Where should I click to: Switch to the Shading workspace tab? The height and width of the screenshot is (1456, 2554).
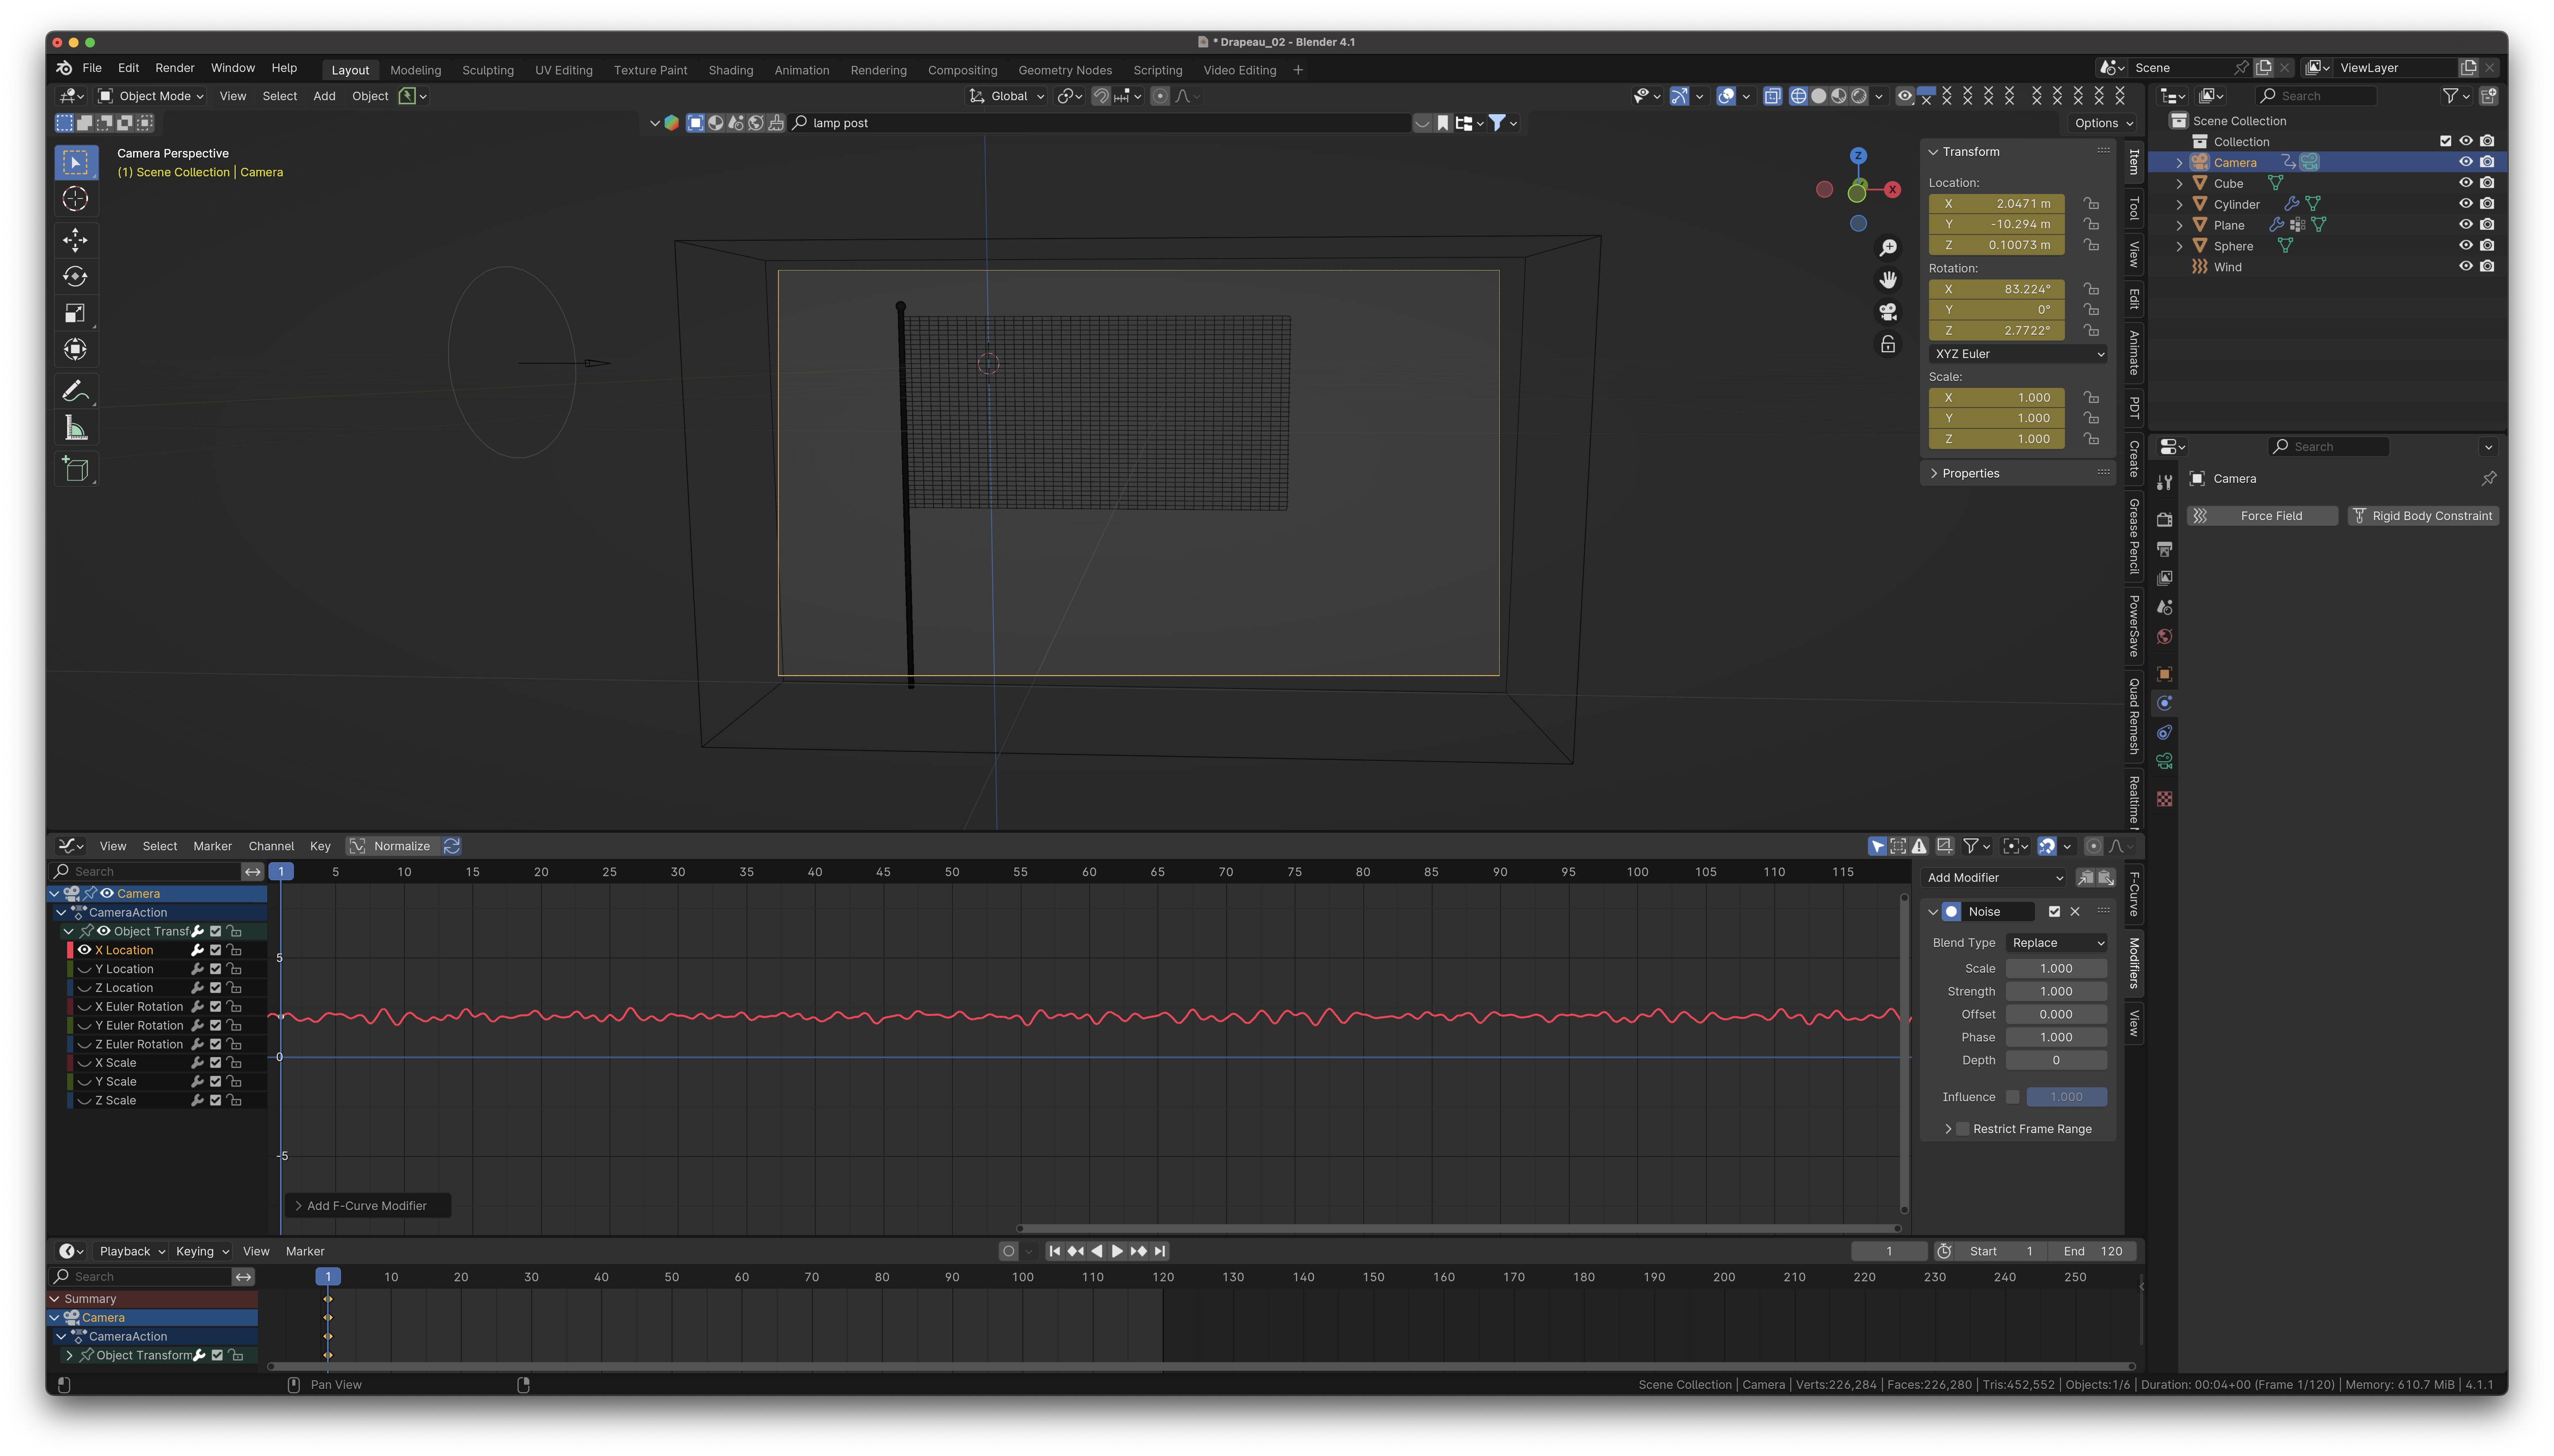click(x=731, y=70)
